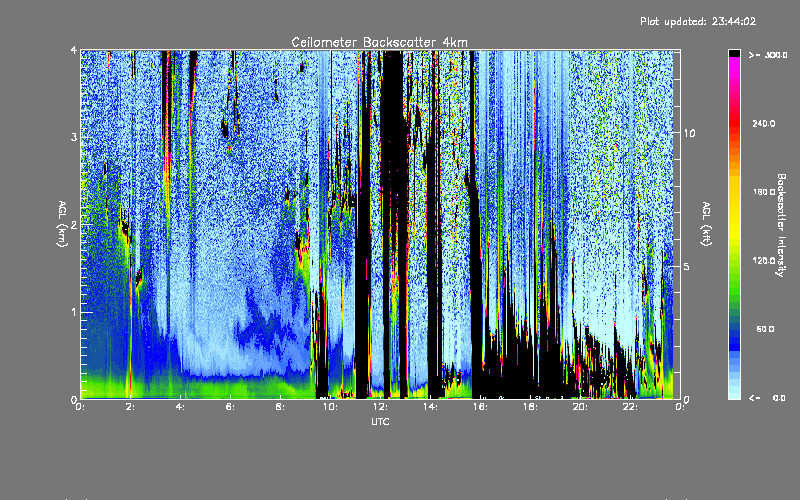The width and height of the screenshot is (800, 500).
Task: Click the 240.0 colorbar label
Action: (x=764, y=123)
